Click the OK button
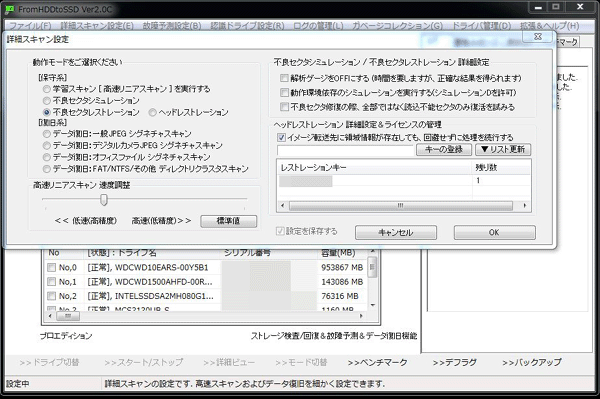Screen dimensions: 600x399 coord(494,232)
